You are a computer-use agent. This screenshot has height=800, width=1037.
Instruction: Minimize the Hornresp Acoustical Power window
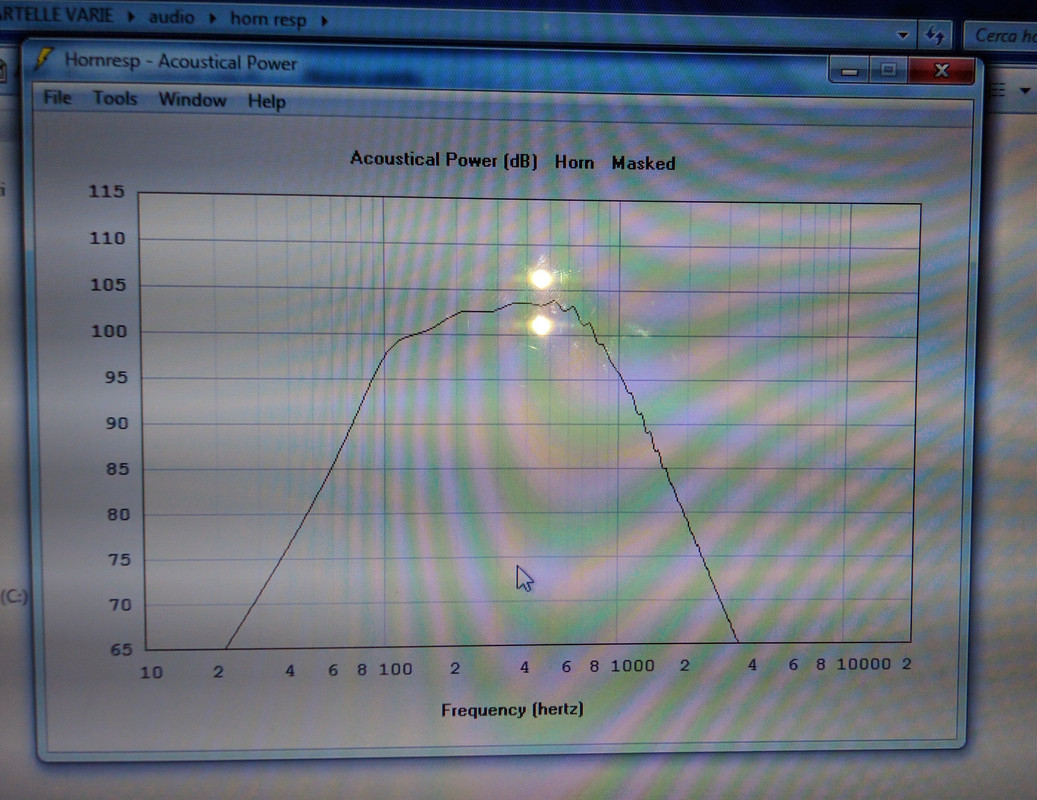pos(849,70)
